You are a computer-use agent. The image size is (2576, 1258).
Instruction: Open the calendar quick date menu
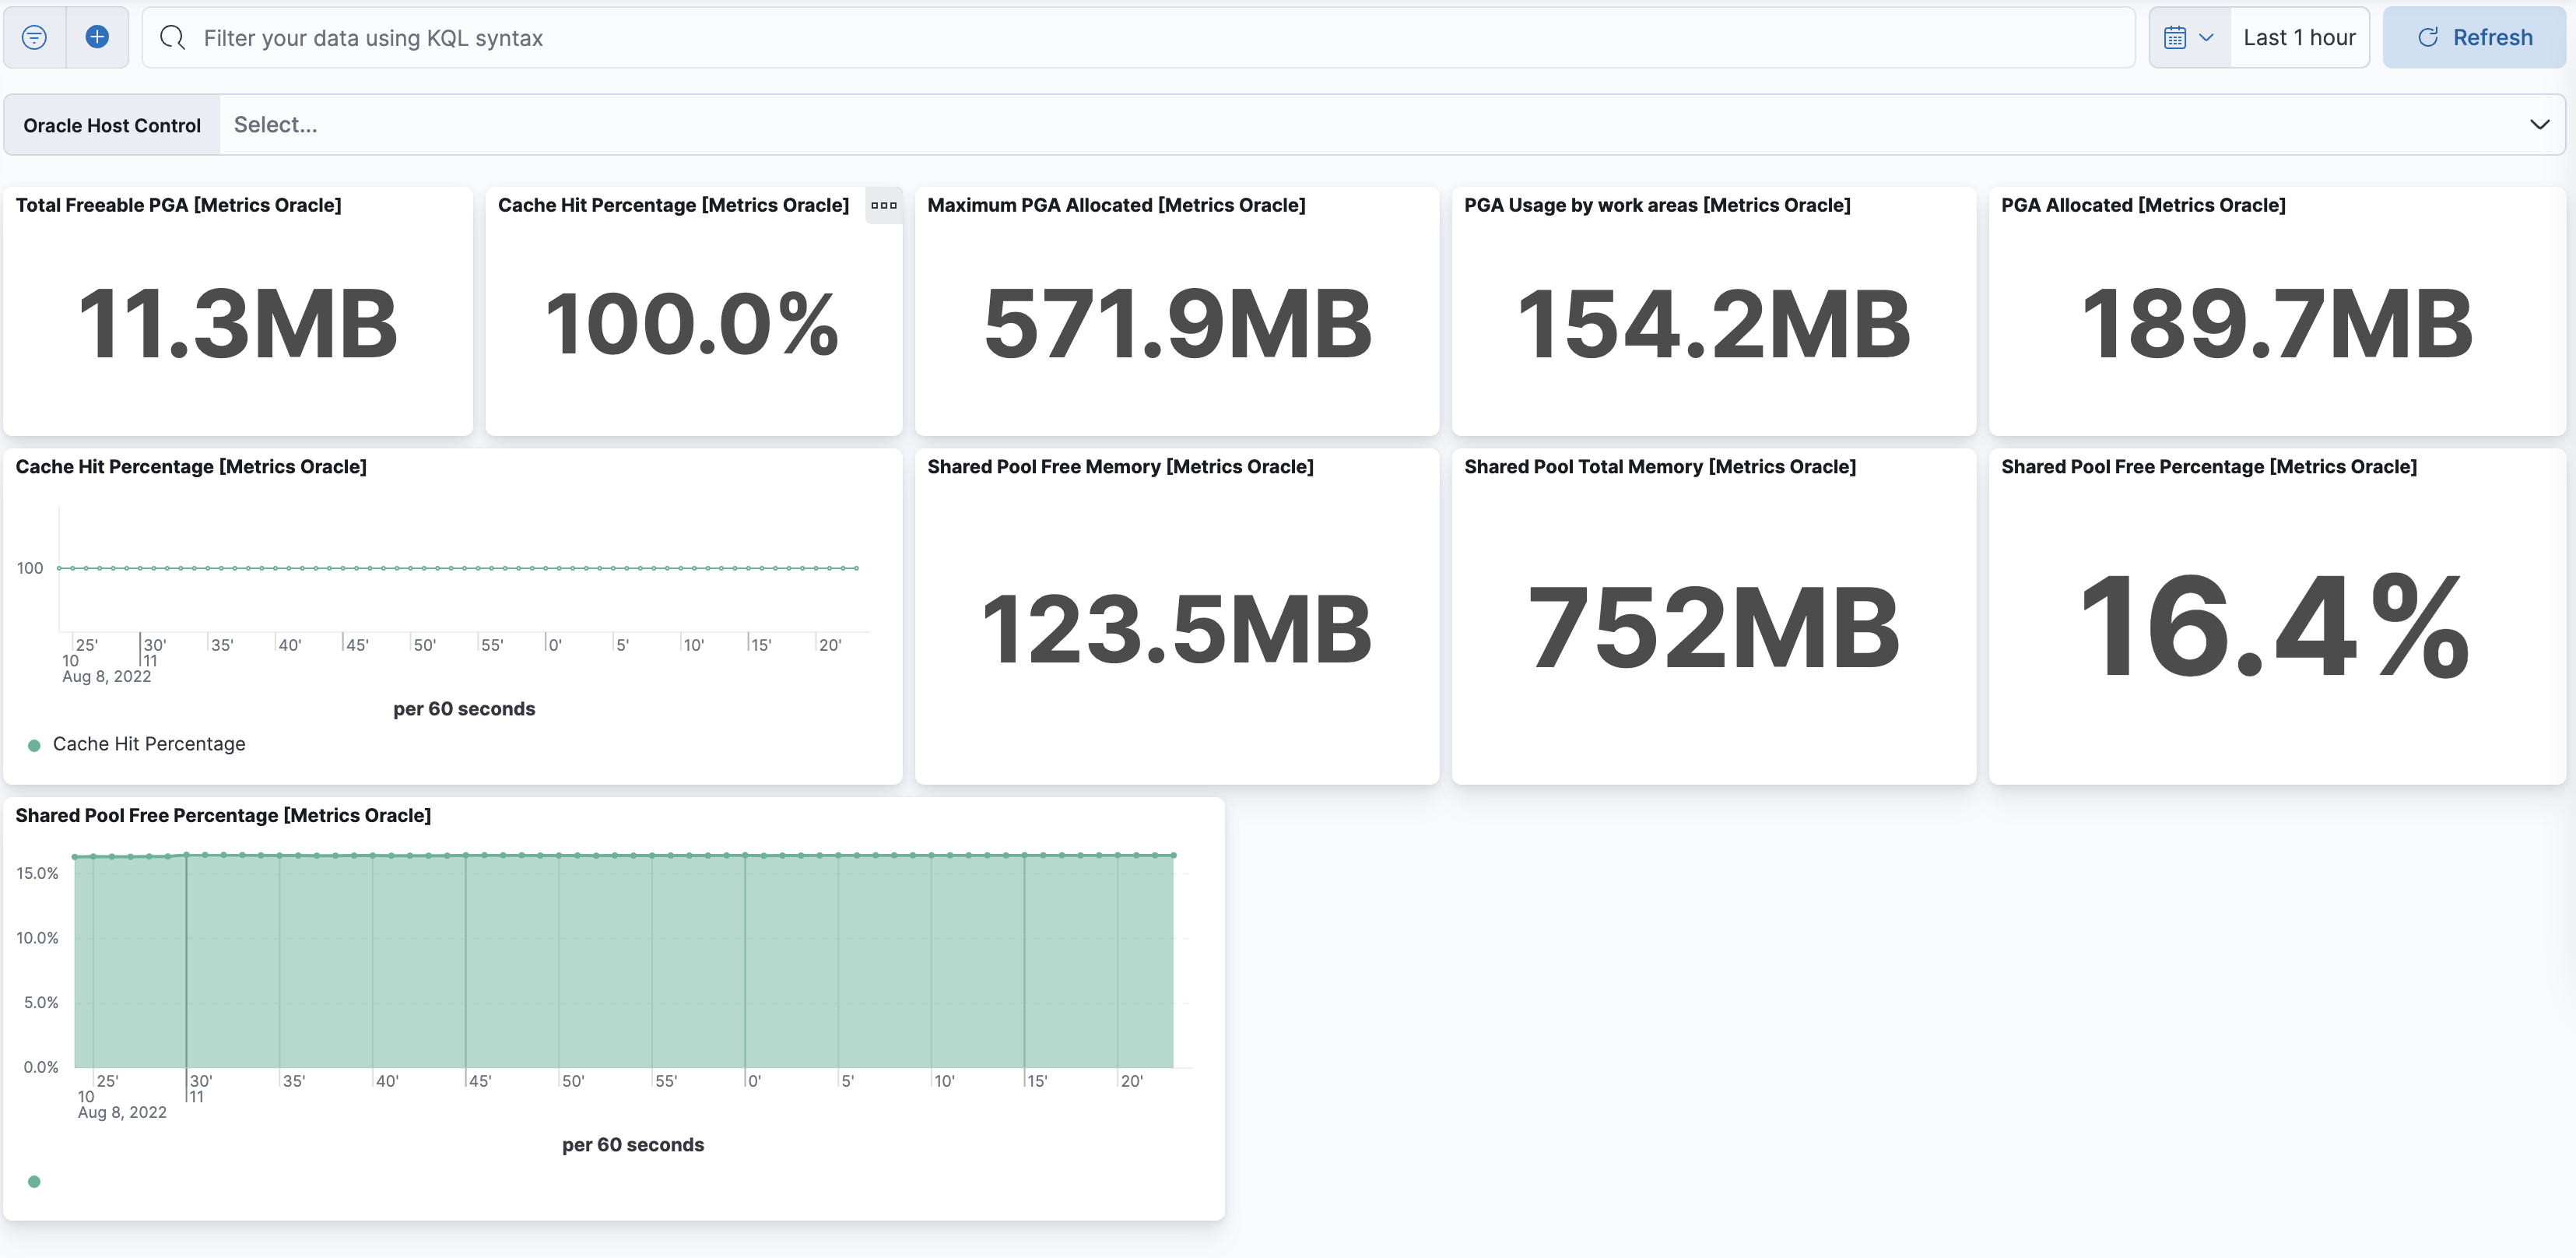2188,38
